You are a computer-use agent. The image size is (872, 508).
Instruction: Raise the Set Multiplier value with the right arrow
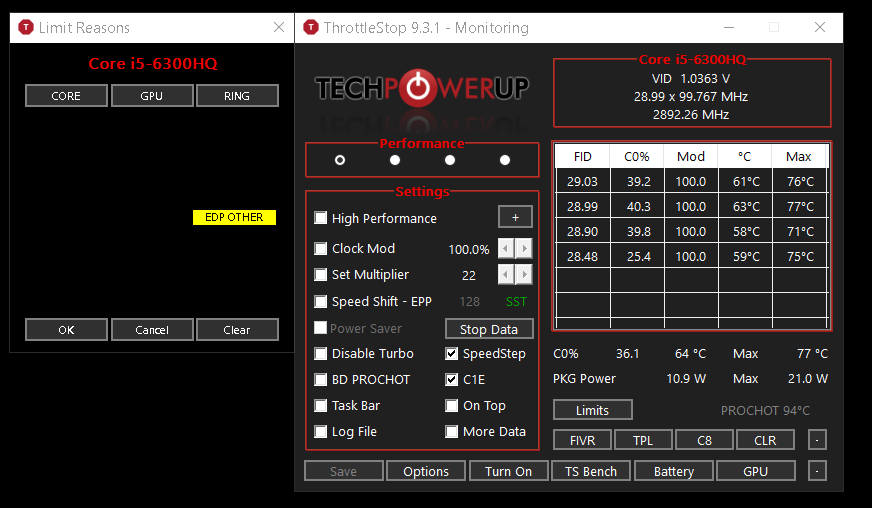(524, 274)
